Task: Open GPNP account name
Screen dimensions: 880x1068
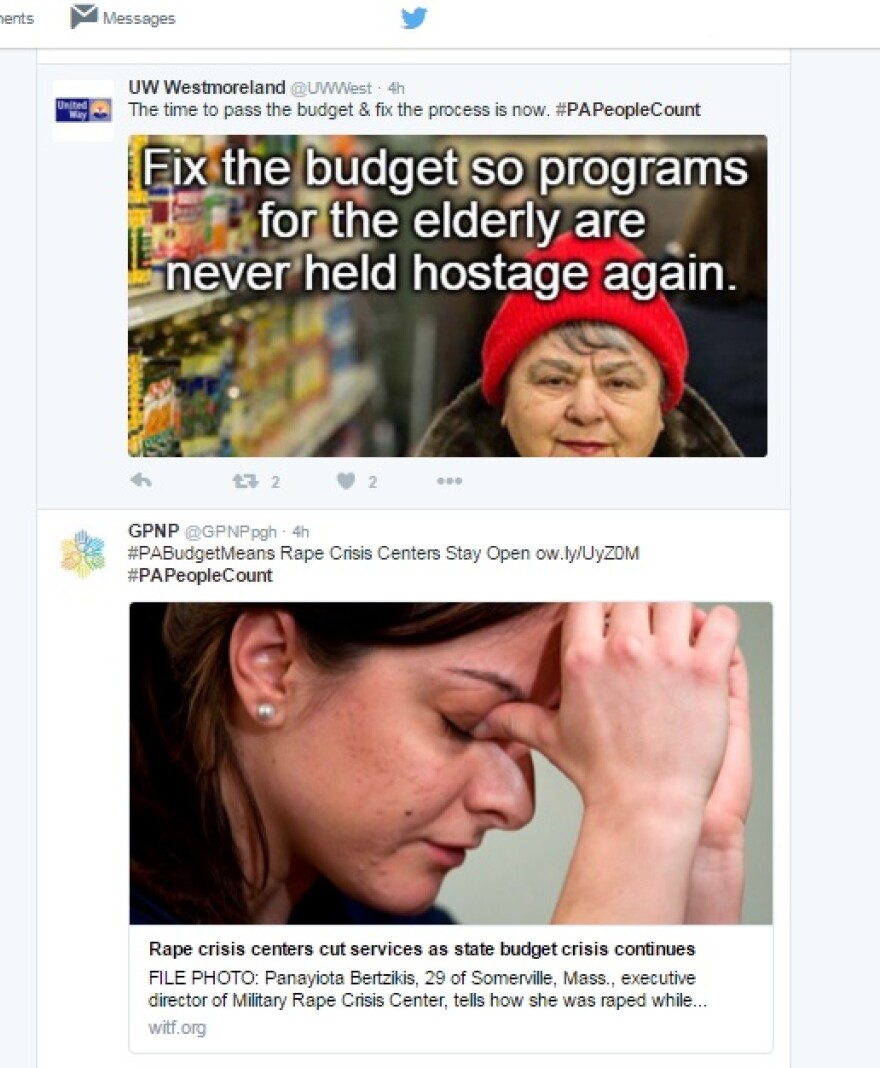Action: click(x=154, y=531)
